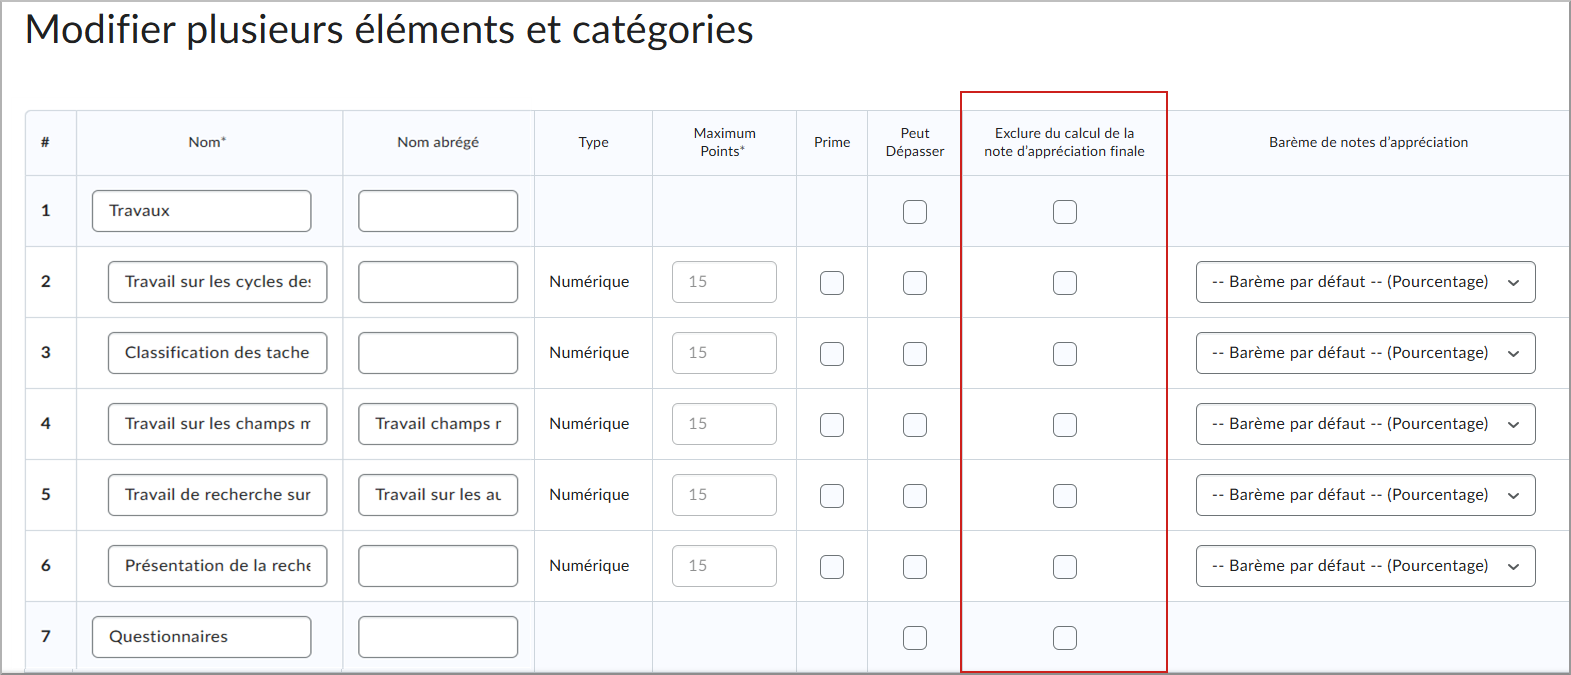Check 'Exclure du calcul' for Travaux row

[x=1064, y=212]
